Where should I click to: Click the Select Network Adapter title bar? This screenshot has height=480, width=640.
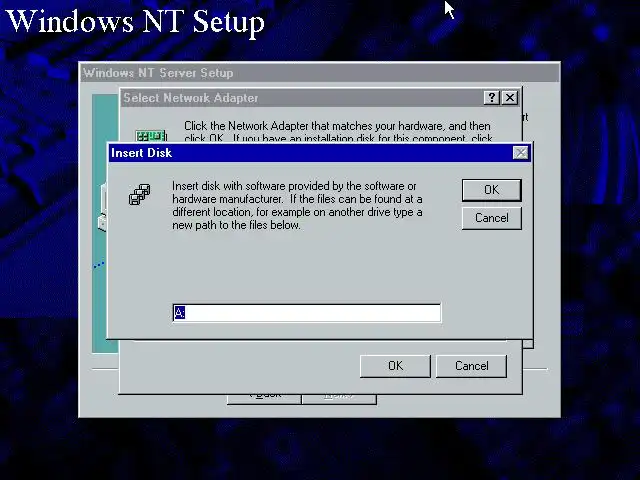pos(302,98)
